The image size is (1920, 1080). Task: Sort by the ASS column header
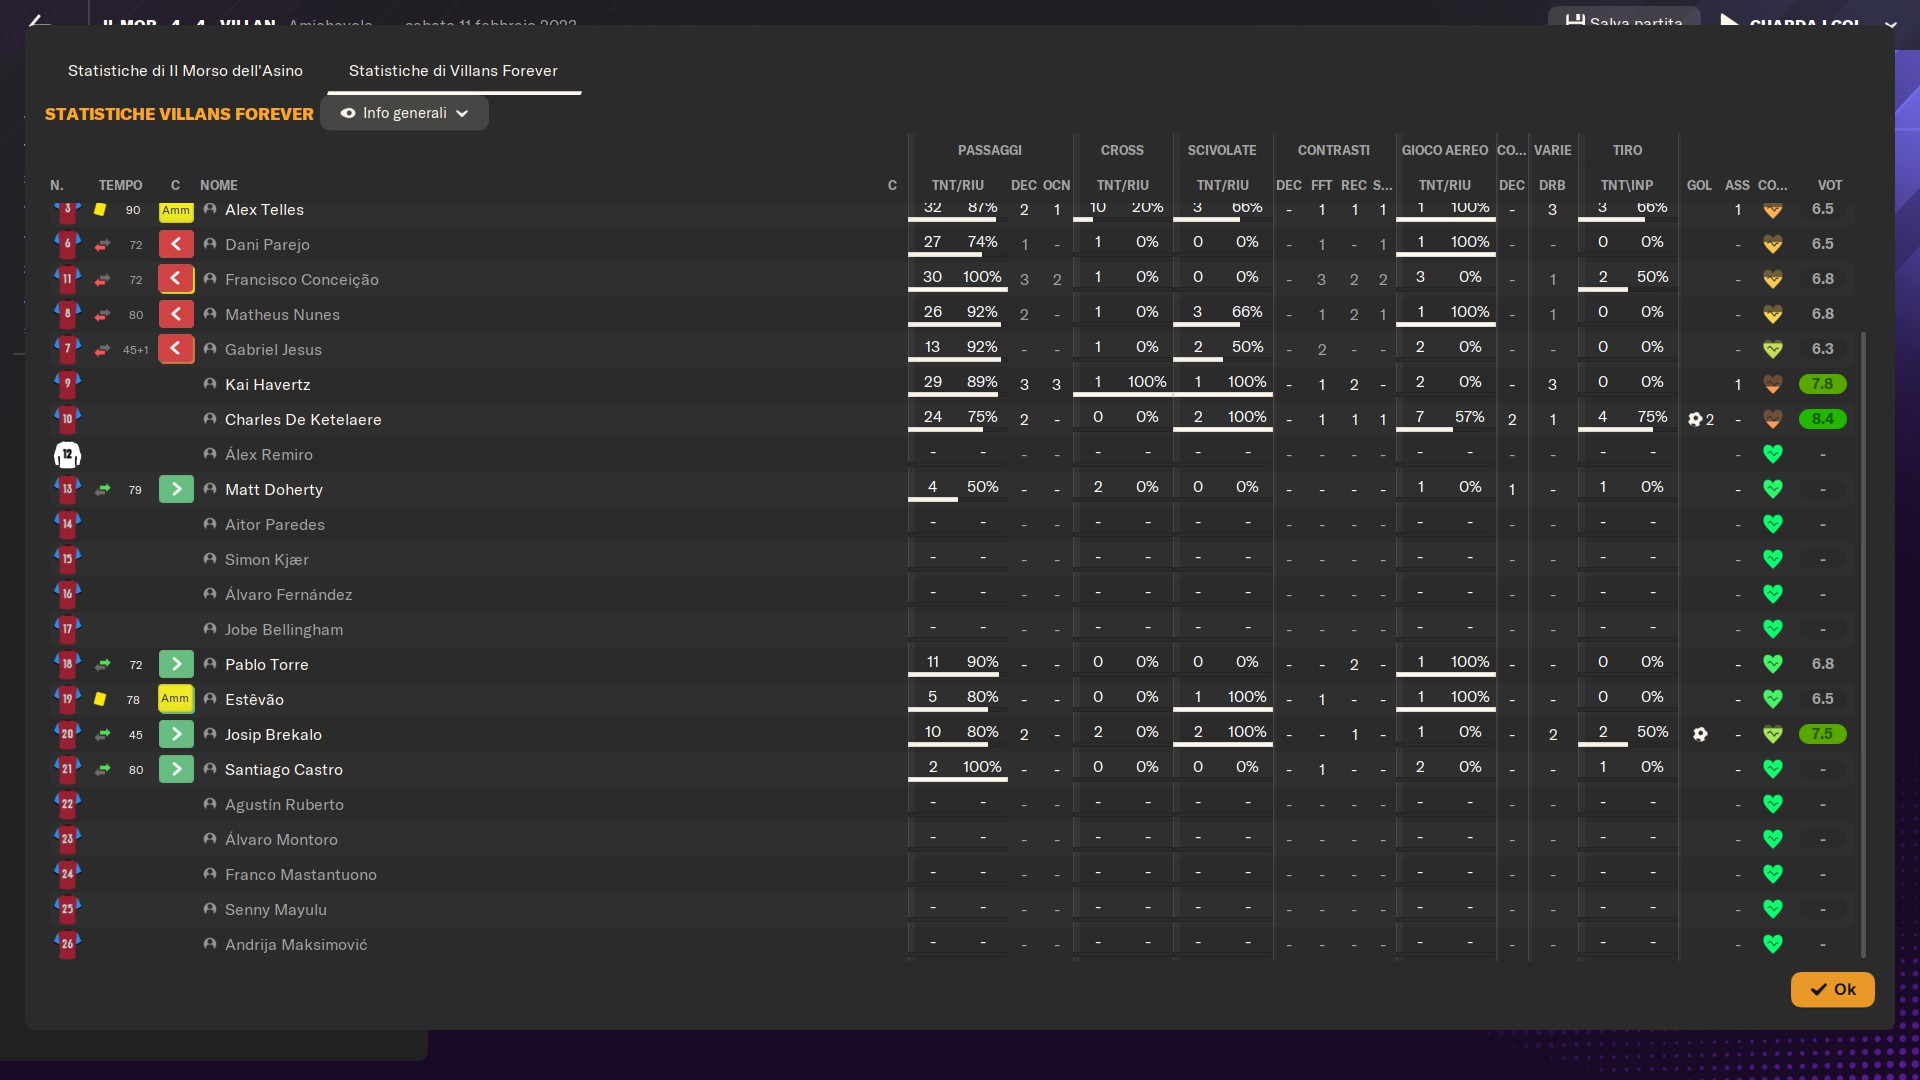pyautogui.click(x=1737, y=185)
